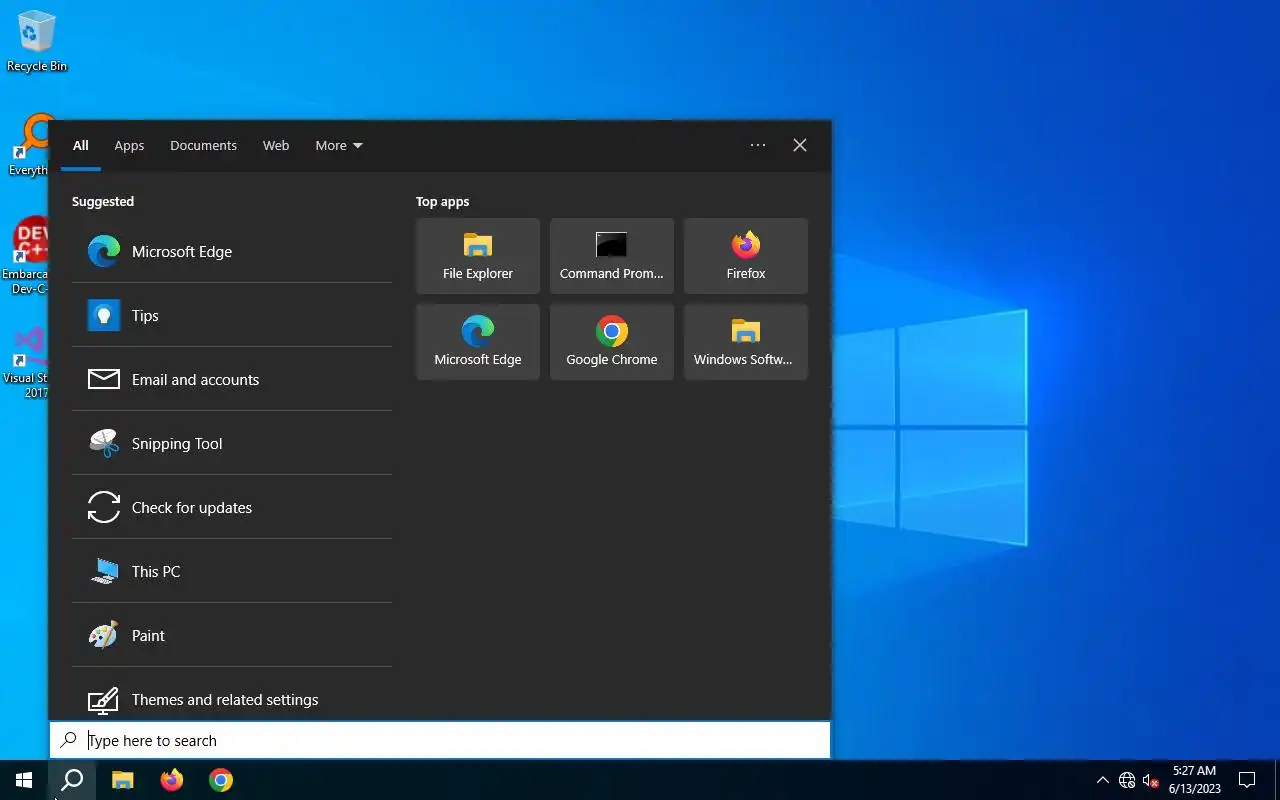Open the search options ellipsis menu

tap(758, 145)
